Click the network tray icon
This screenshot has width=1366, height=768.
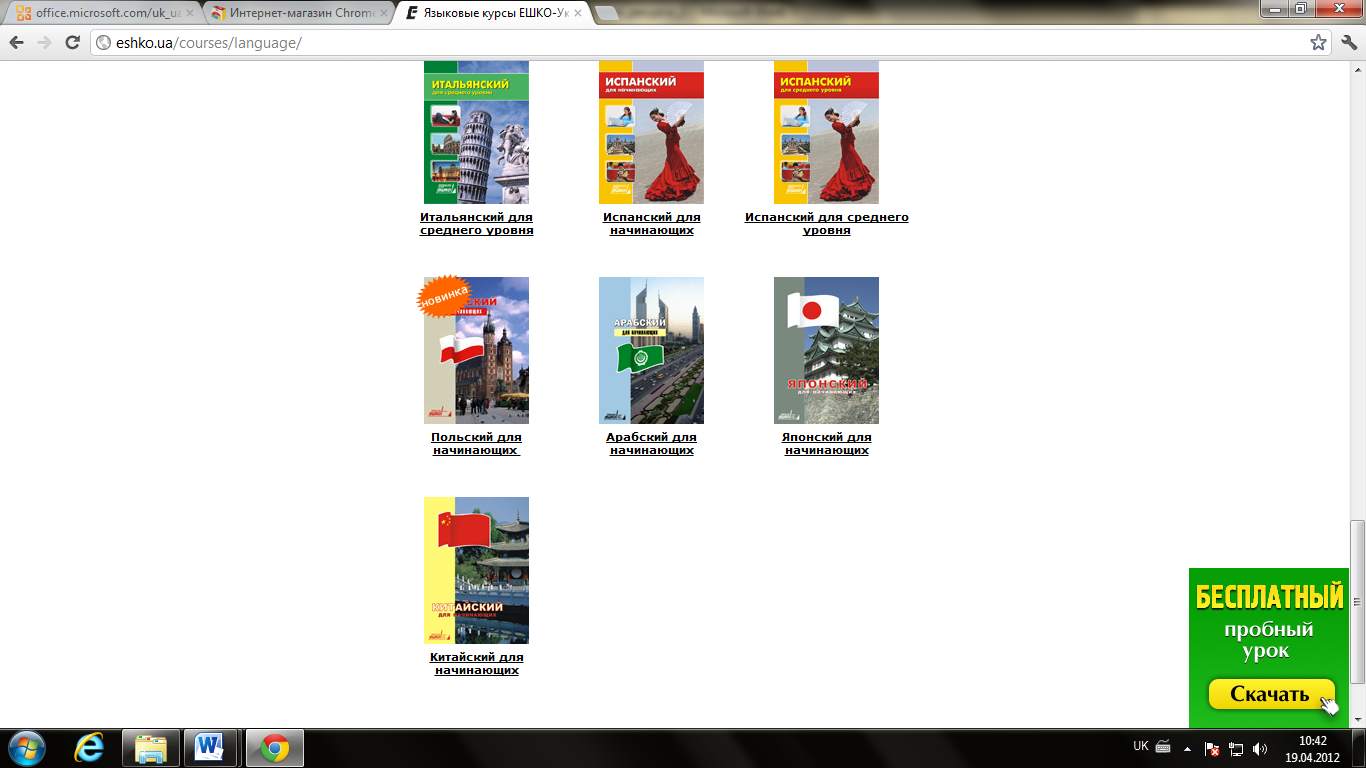[1236, 748]
